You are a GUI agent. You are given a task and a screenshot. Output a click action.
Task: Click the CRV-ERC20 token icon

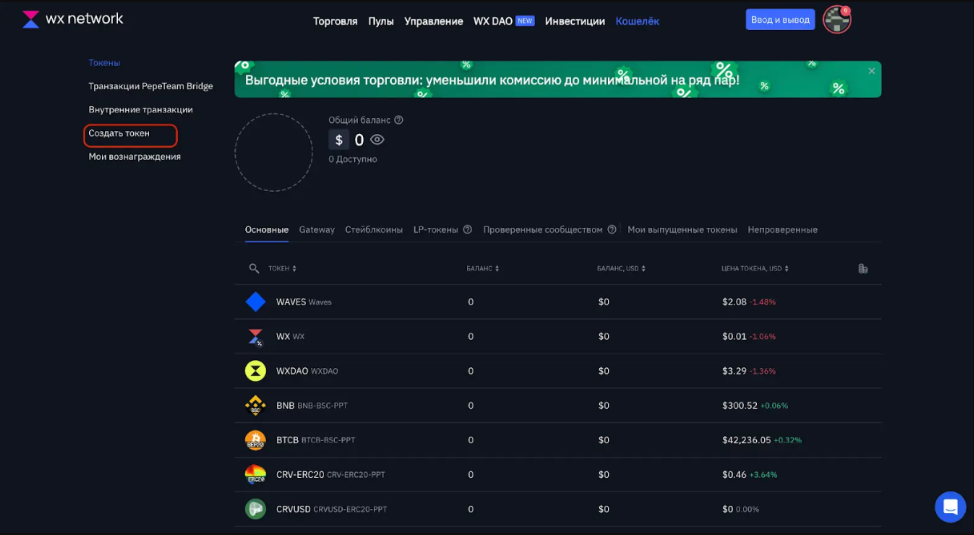click(x=255, y=475)
